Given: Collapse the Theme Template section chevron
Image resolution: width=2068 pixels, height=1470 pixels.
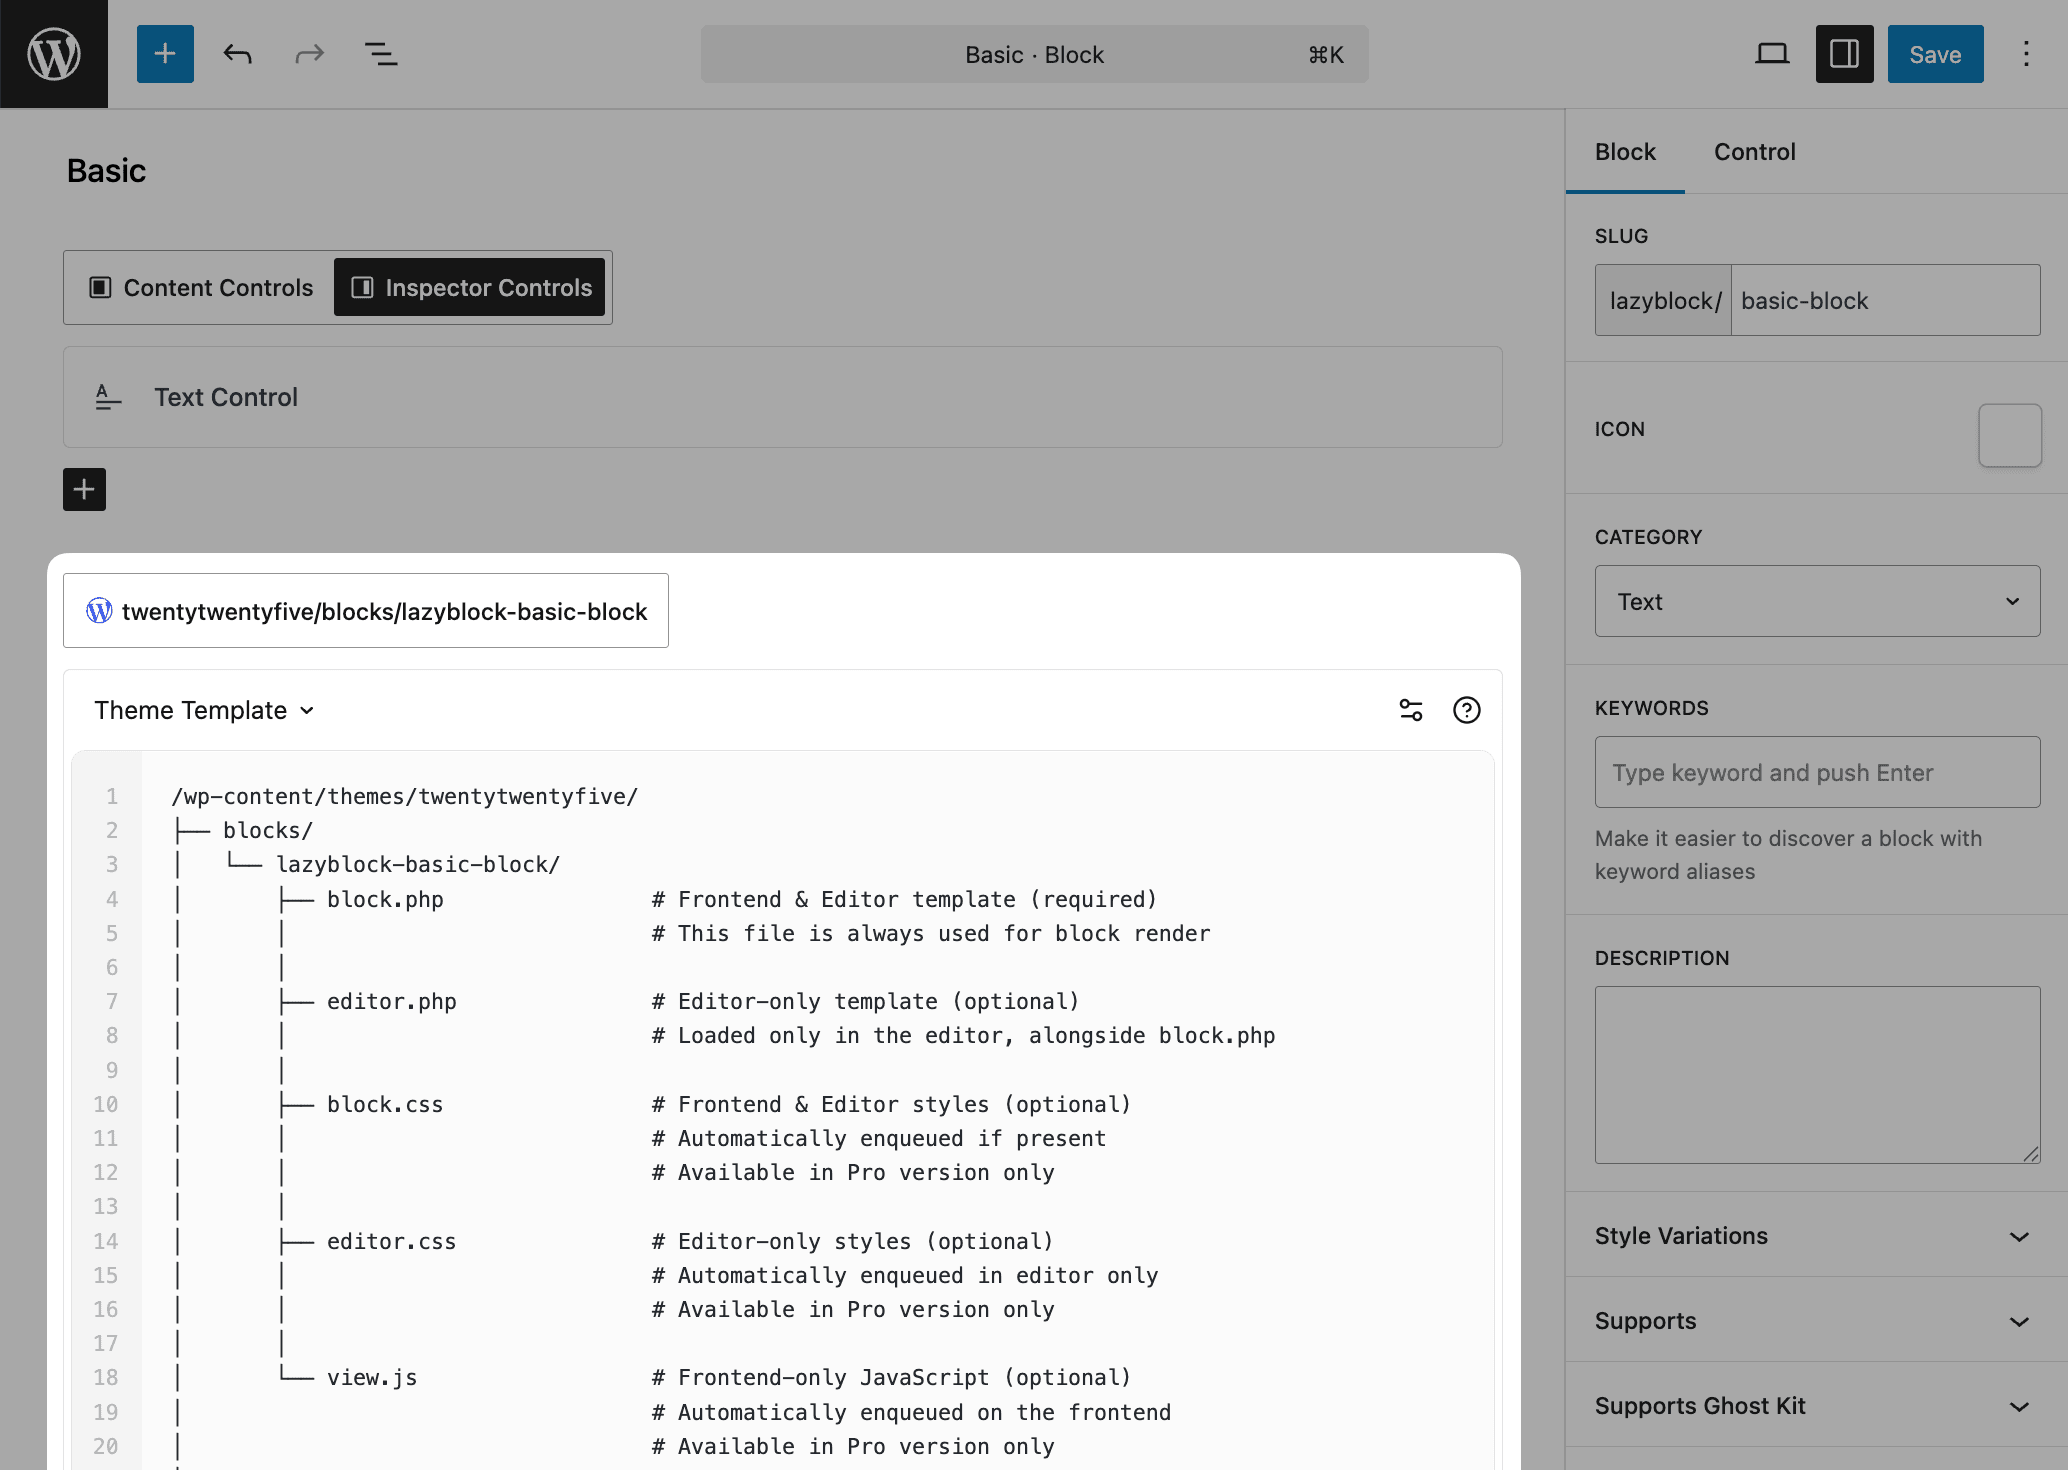Looking at the screenshot, I should [306, 710].
